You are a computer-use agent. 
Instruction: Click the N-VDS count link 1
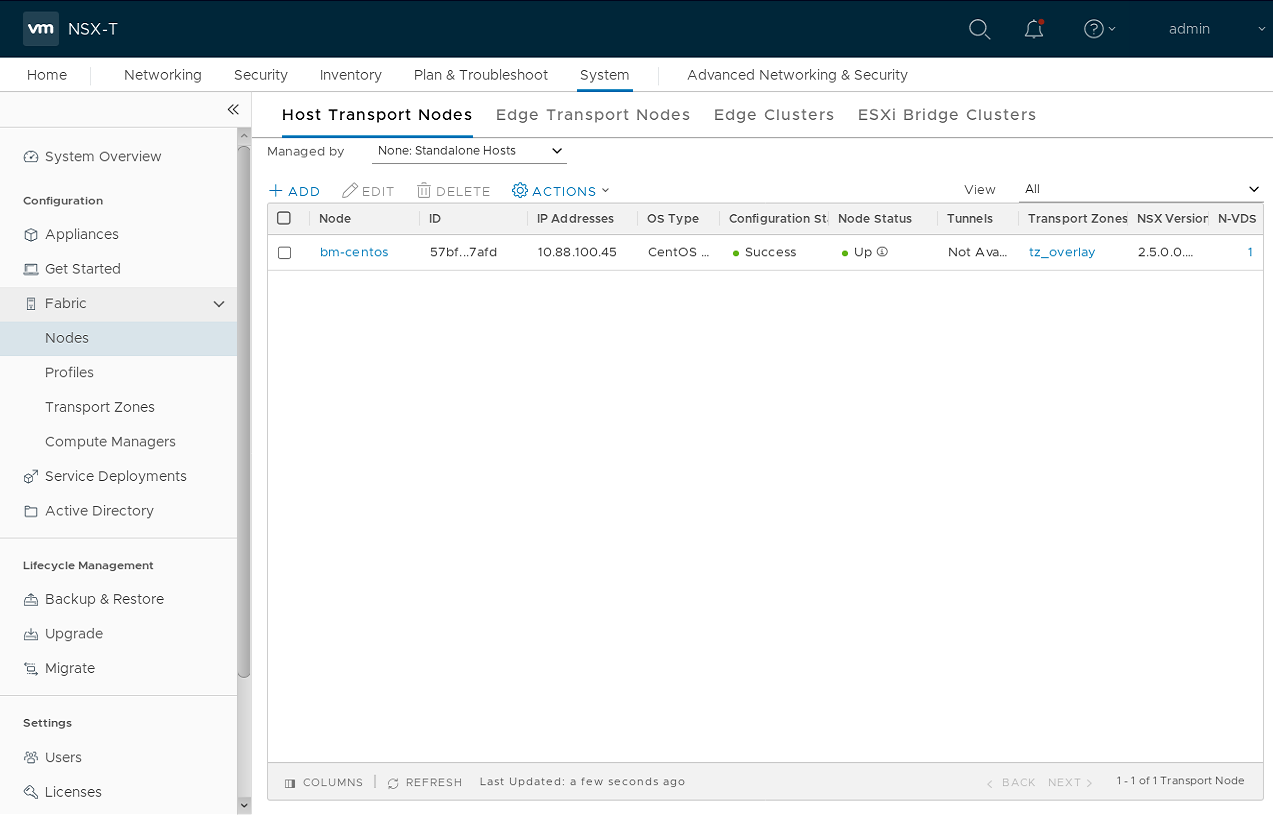[x=1250, y=252]
